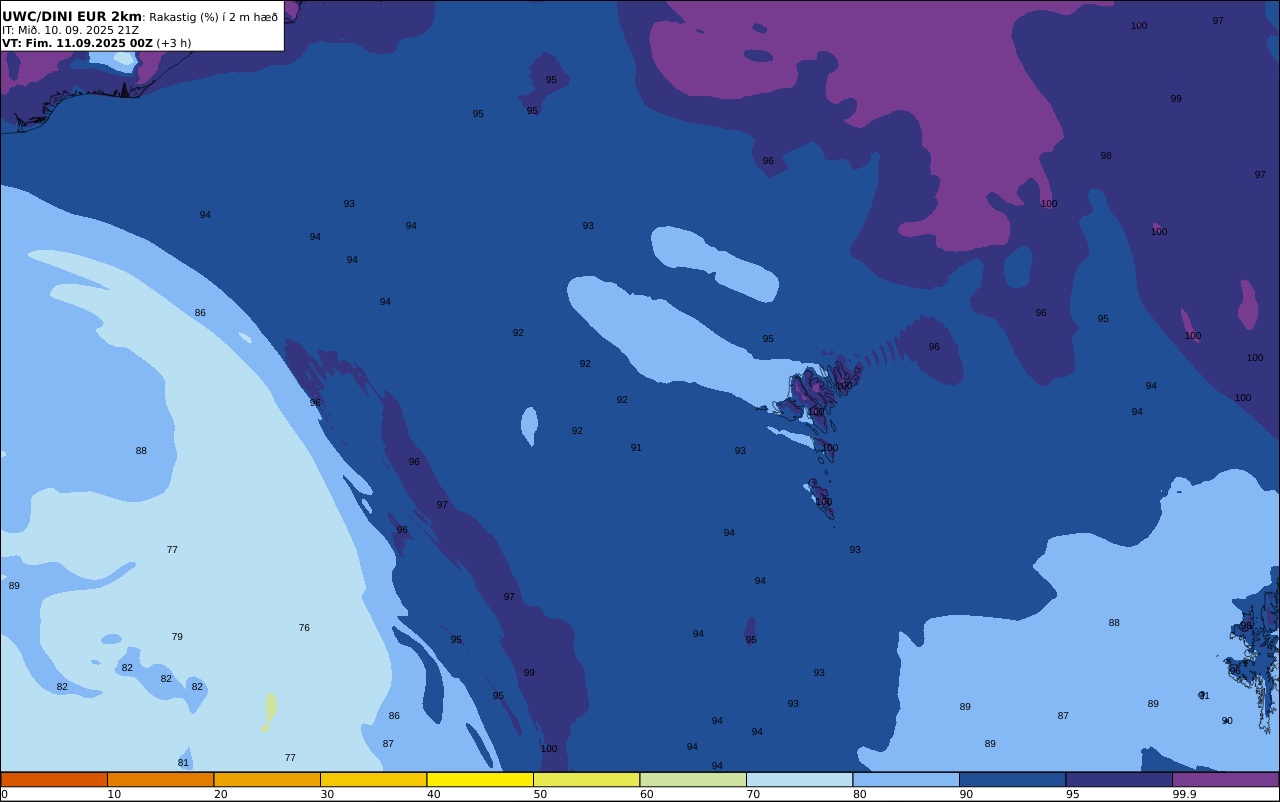This screenshot has width=1280, height=802.
Task: Click the 10–20 orange legend swatch
Action: [160, 779]
